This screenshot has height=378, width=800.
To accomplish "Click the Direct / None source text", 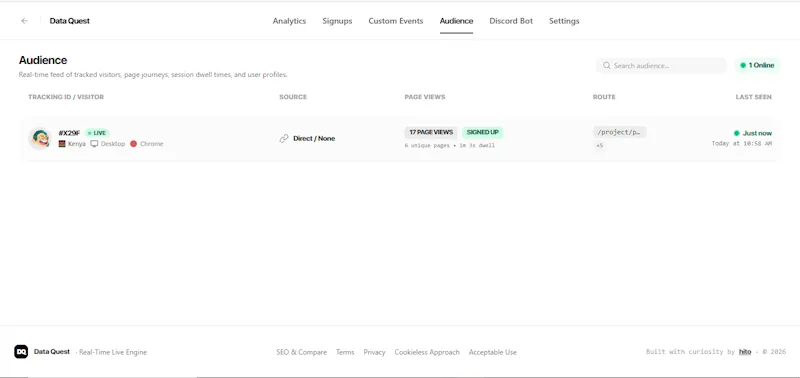I will point(314,138).
